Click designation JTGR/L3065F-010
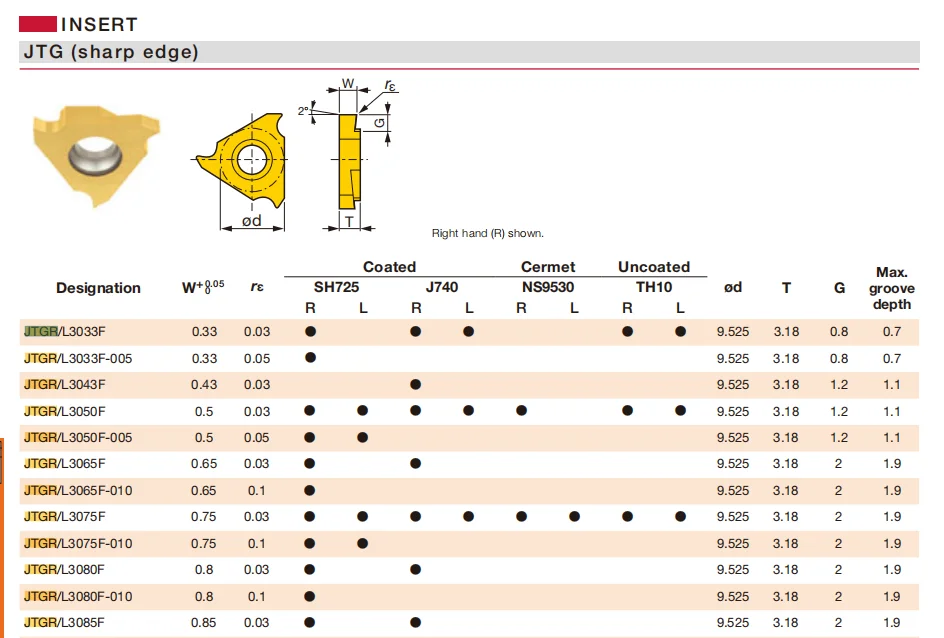 coord(78,491)
